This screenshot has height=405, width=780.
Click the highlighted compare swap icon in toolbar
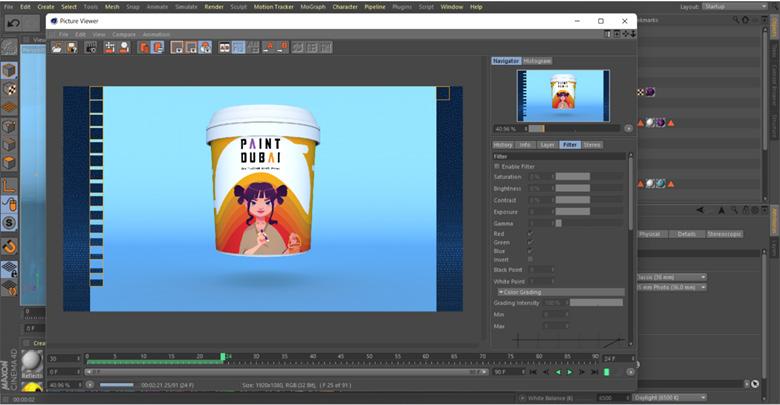click(x=205, y=47)
